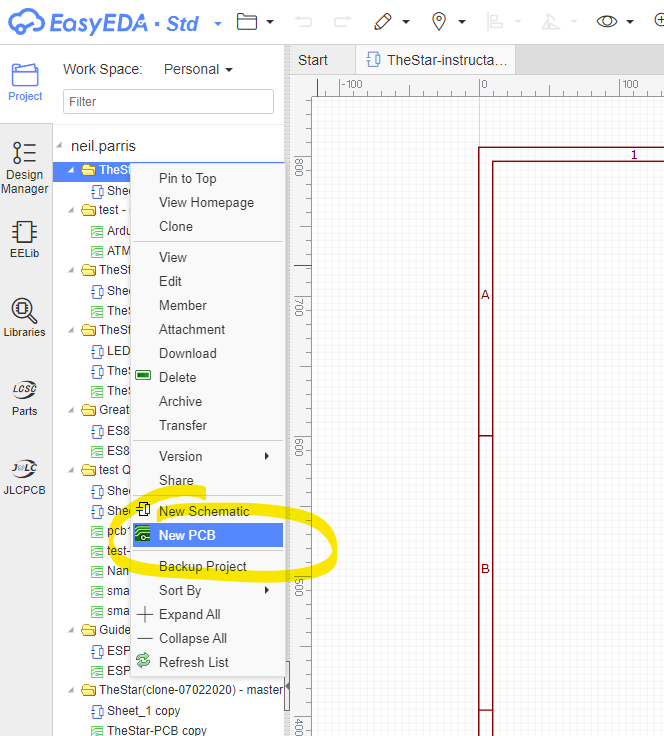The image size is (664, 736).
Task: Open the LCSC Parts panel
Action: (24, 398)
